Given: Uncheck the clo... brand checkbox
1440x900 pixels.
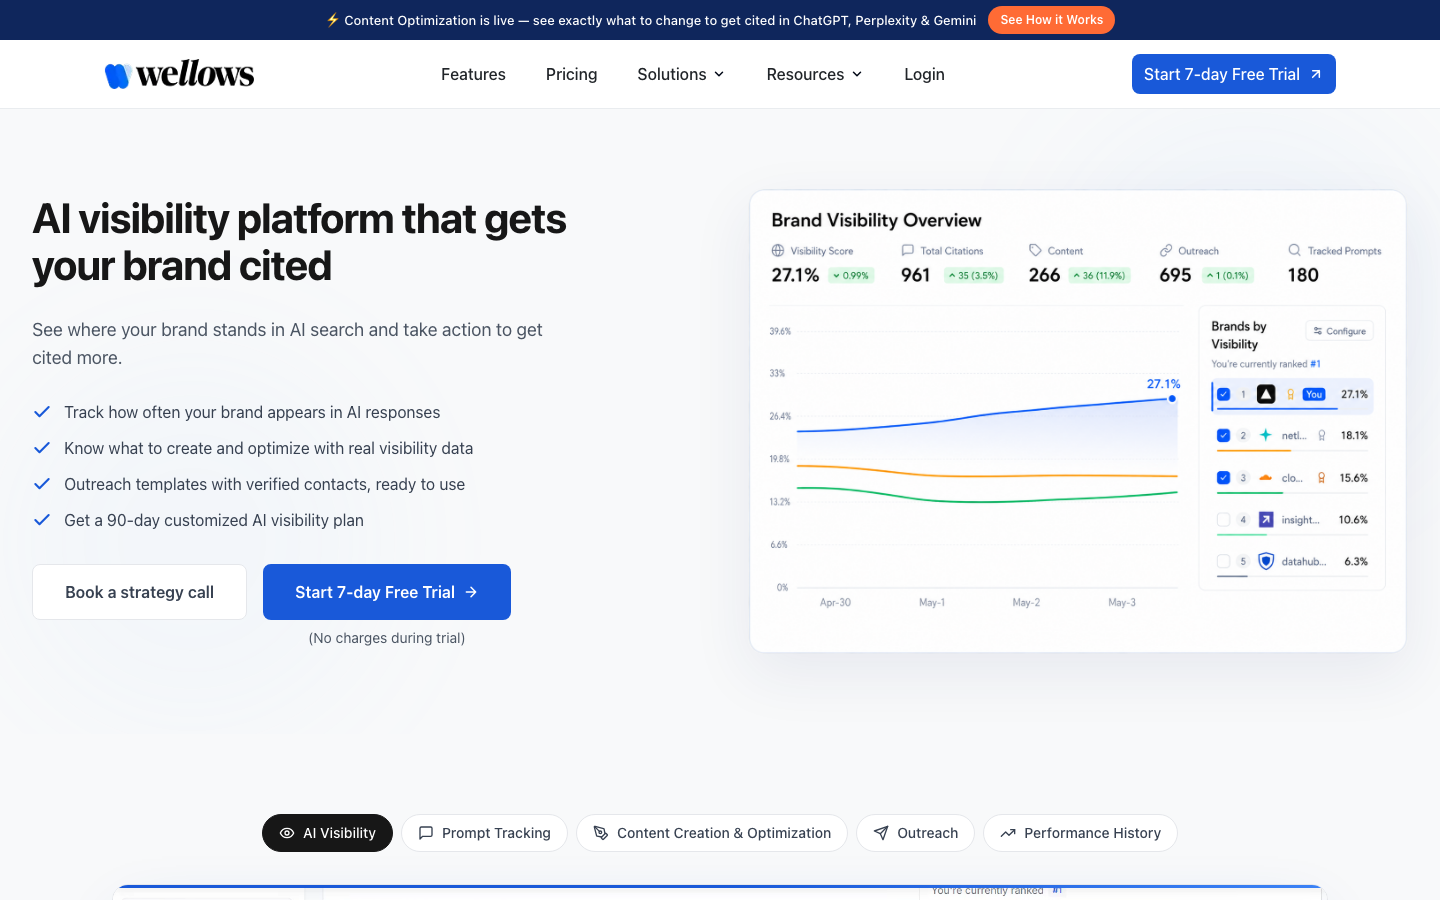Looking at the screenshot, I should pos(1223,477).
